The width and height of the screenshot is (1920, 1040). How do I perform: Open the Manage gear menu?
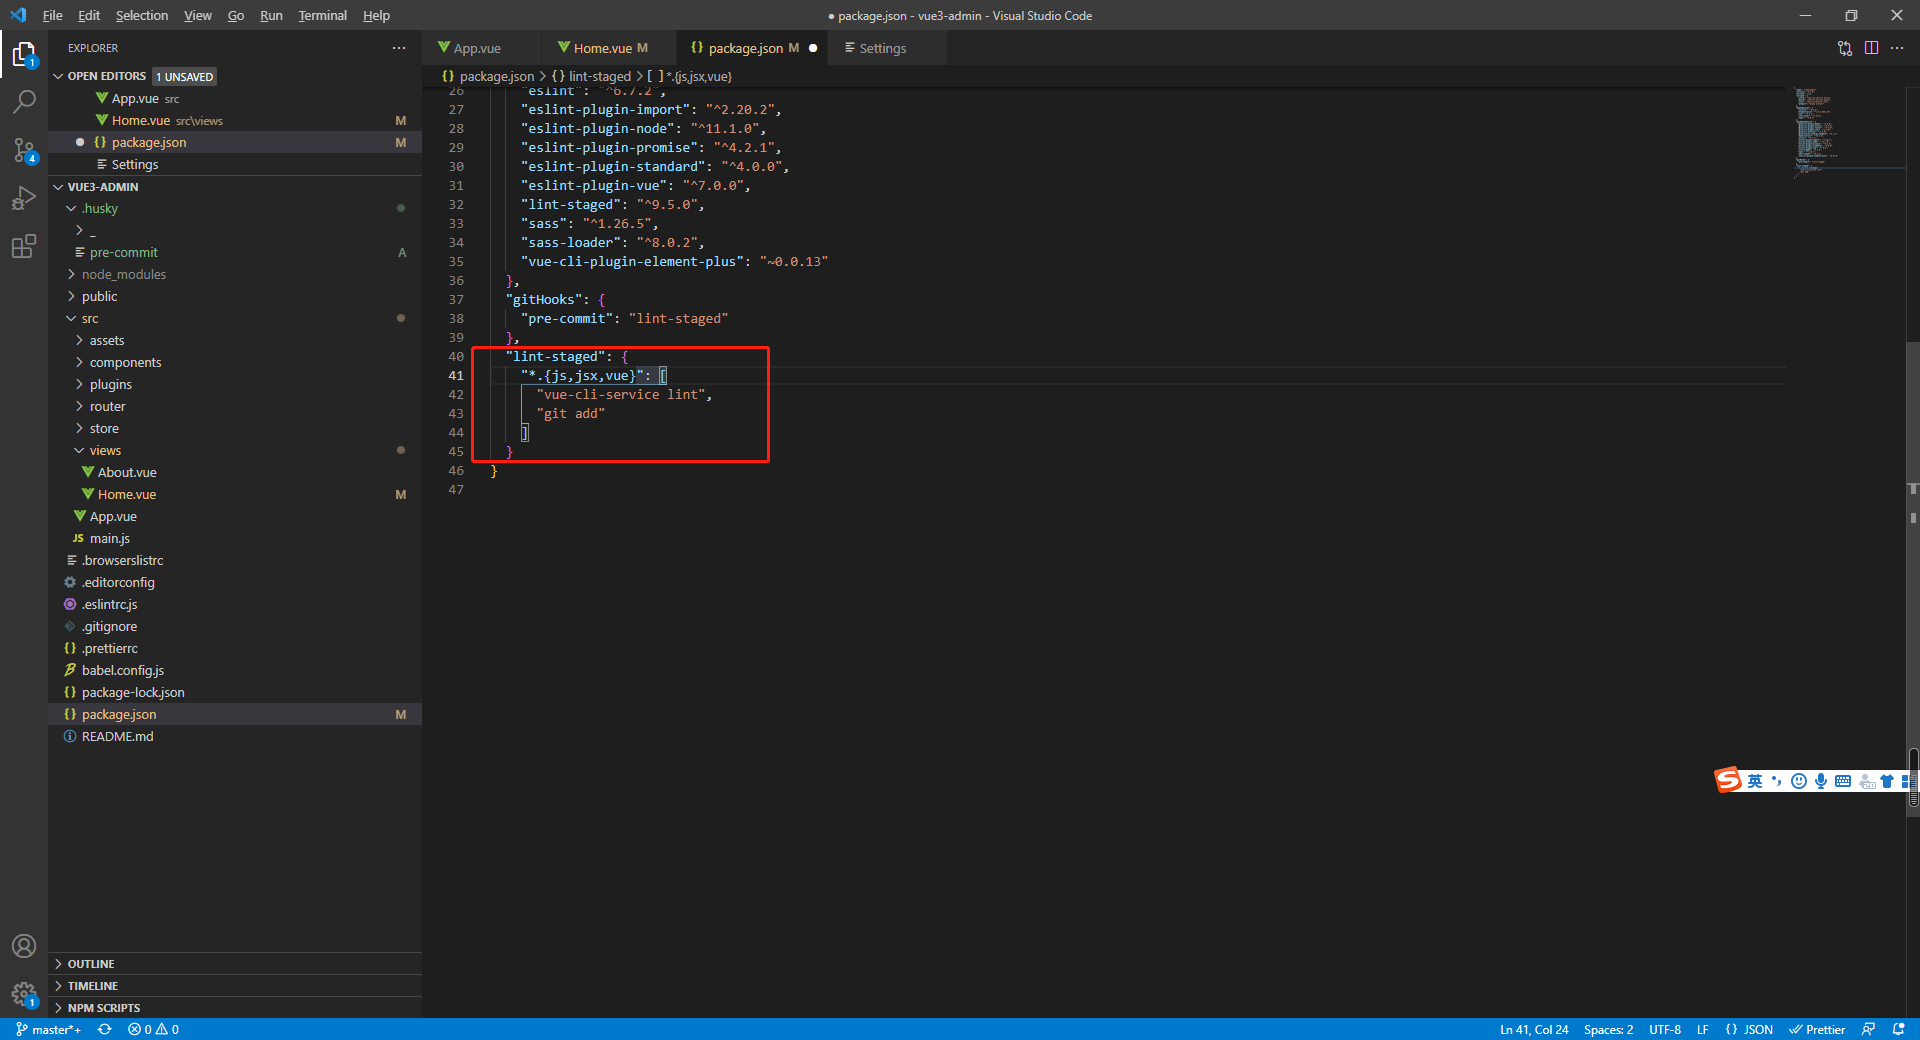pyautogui.click(x=24, y=994)
